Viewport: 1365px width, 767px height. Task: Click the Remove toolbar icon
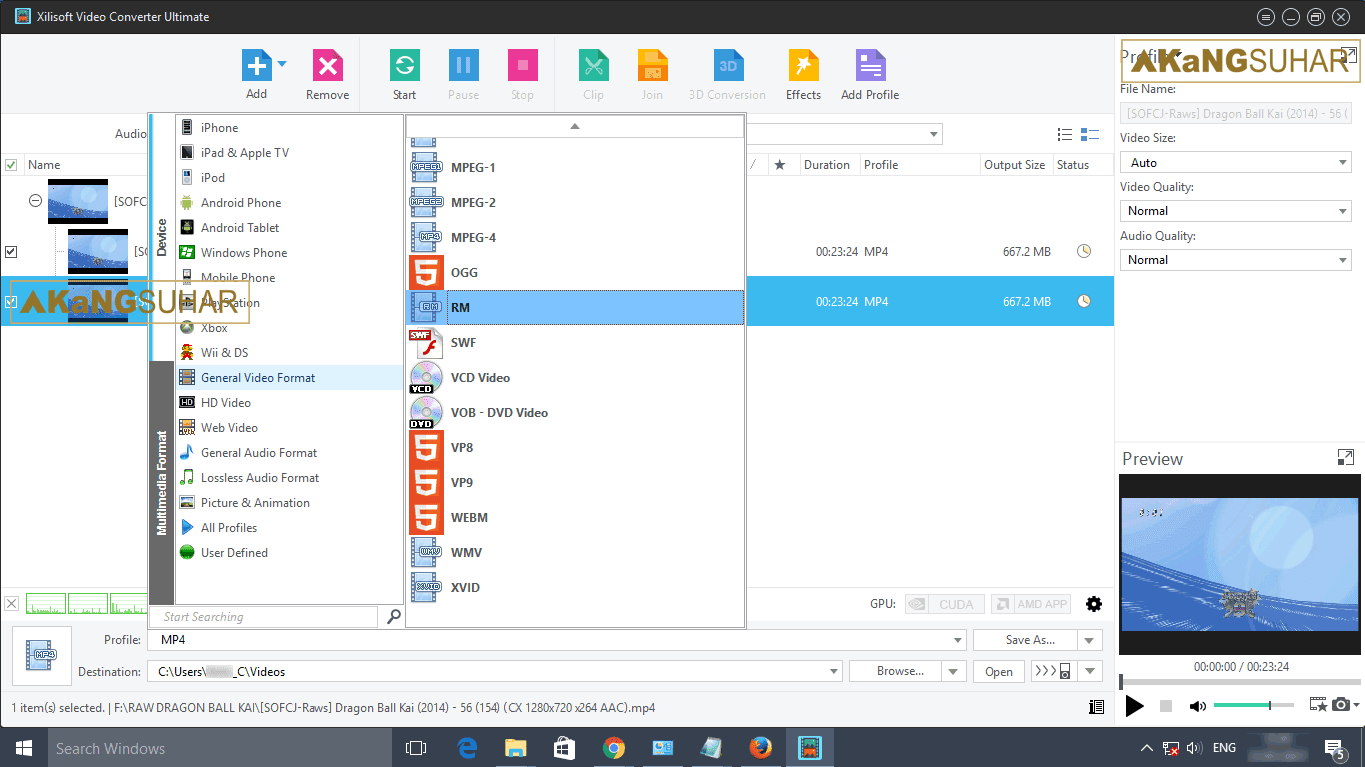click(x=327, y=66)
